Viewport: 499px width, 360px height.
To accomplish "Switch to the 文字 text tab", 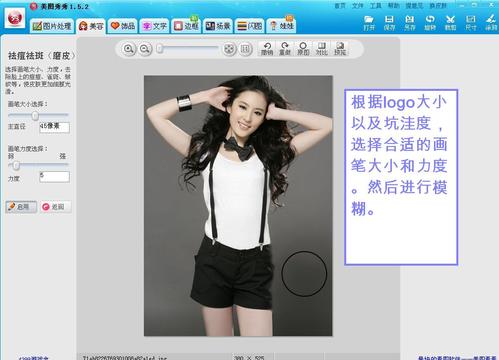I will (x=155, y=26).
